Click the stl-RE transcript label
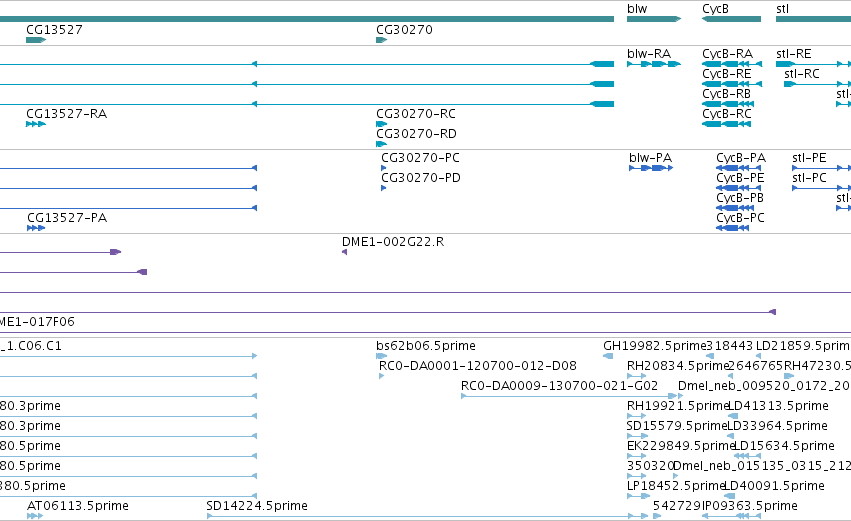Screen dimensions: 851x521 (793, 54)
